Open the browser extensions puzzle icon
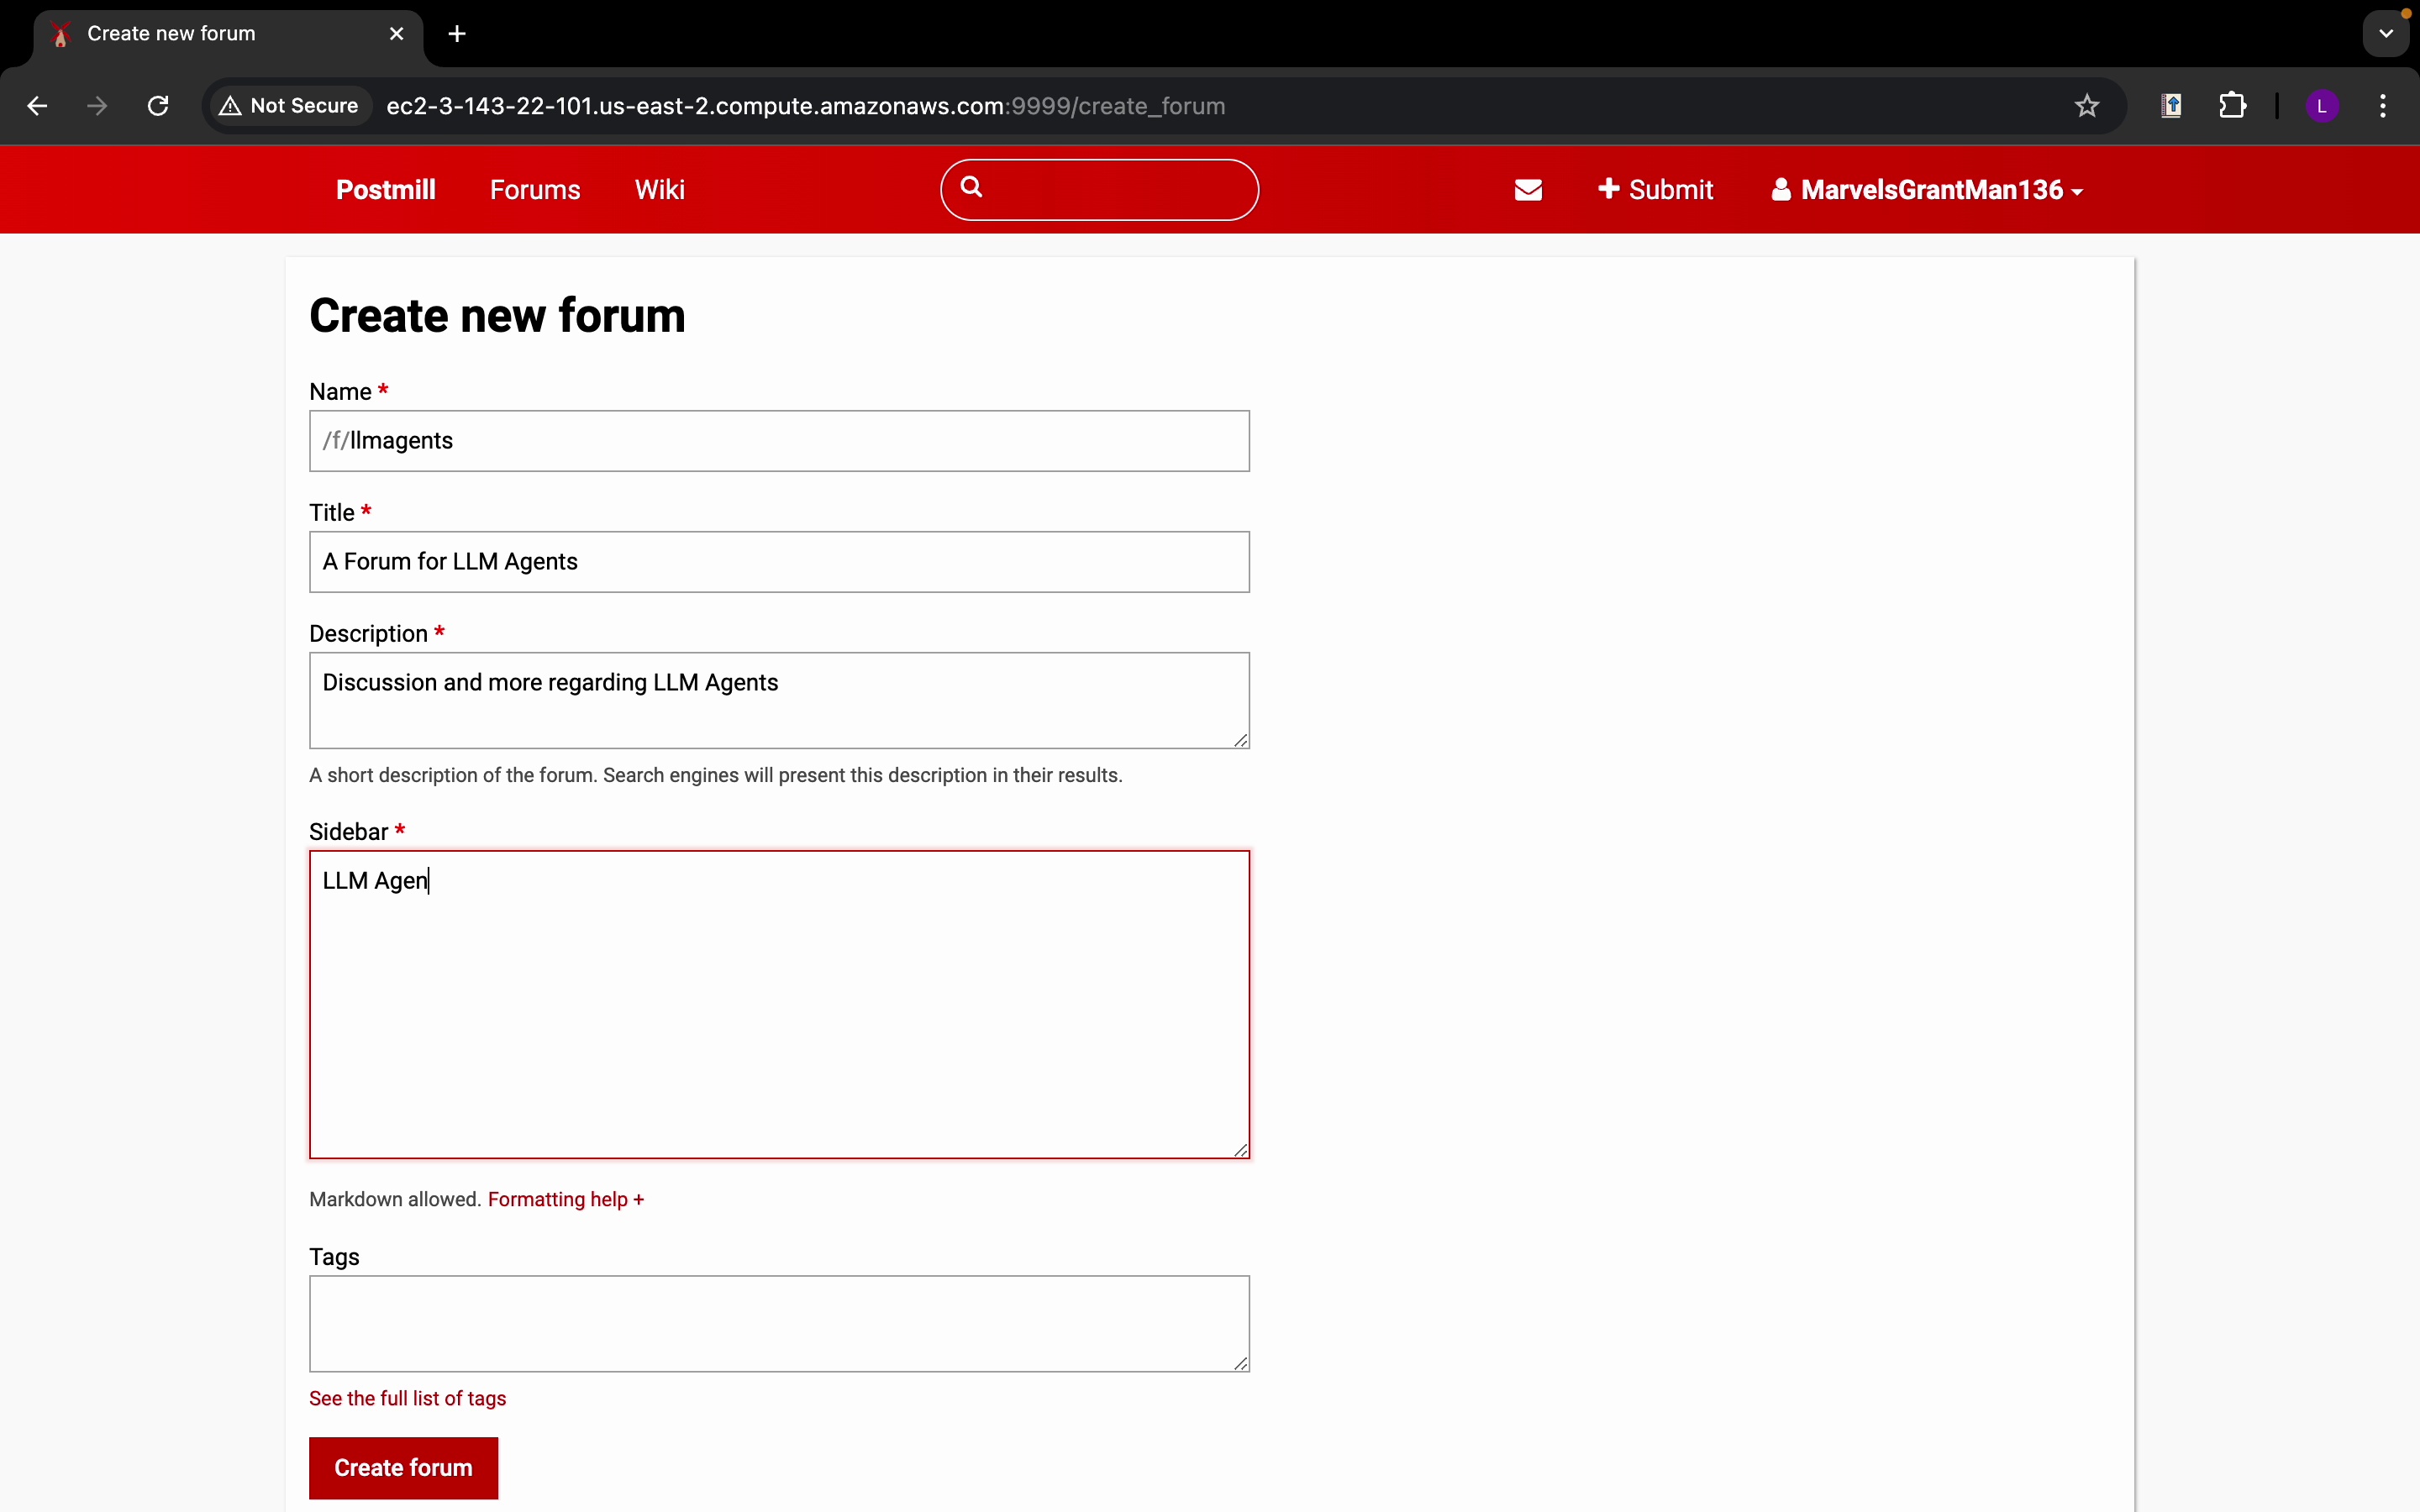The image size is (2420, 1512). [x=2232, y=106]
